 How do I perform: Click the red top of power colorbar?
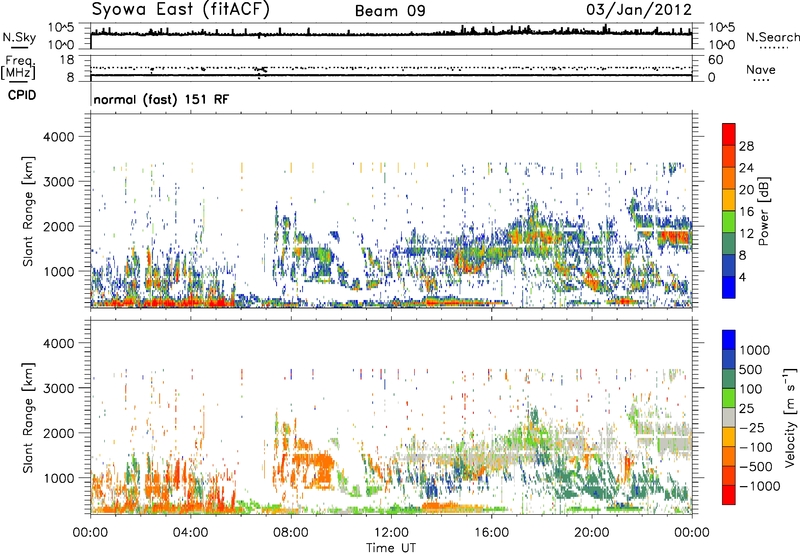pos(729,135)
